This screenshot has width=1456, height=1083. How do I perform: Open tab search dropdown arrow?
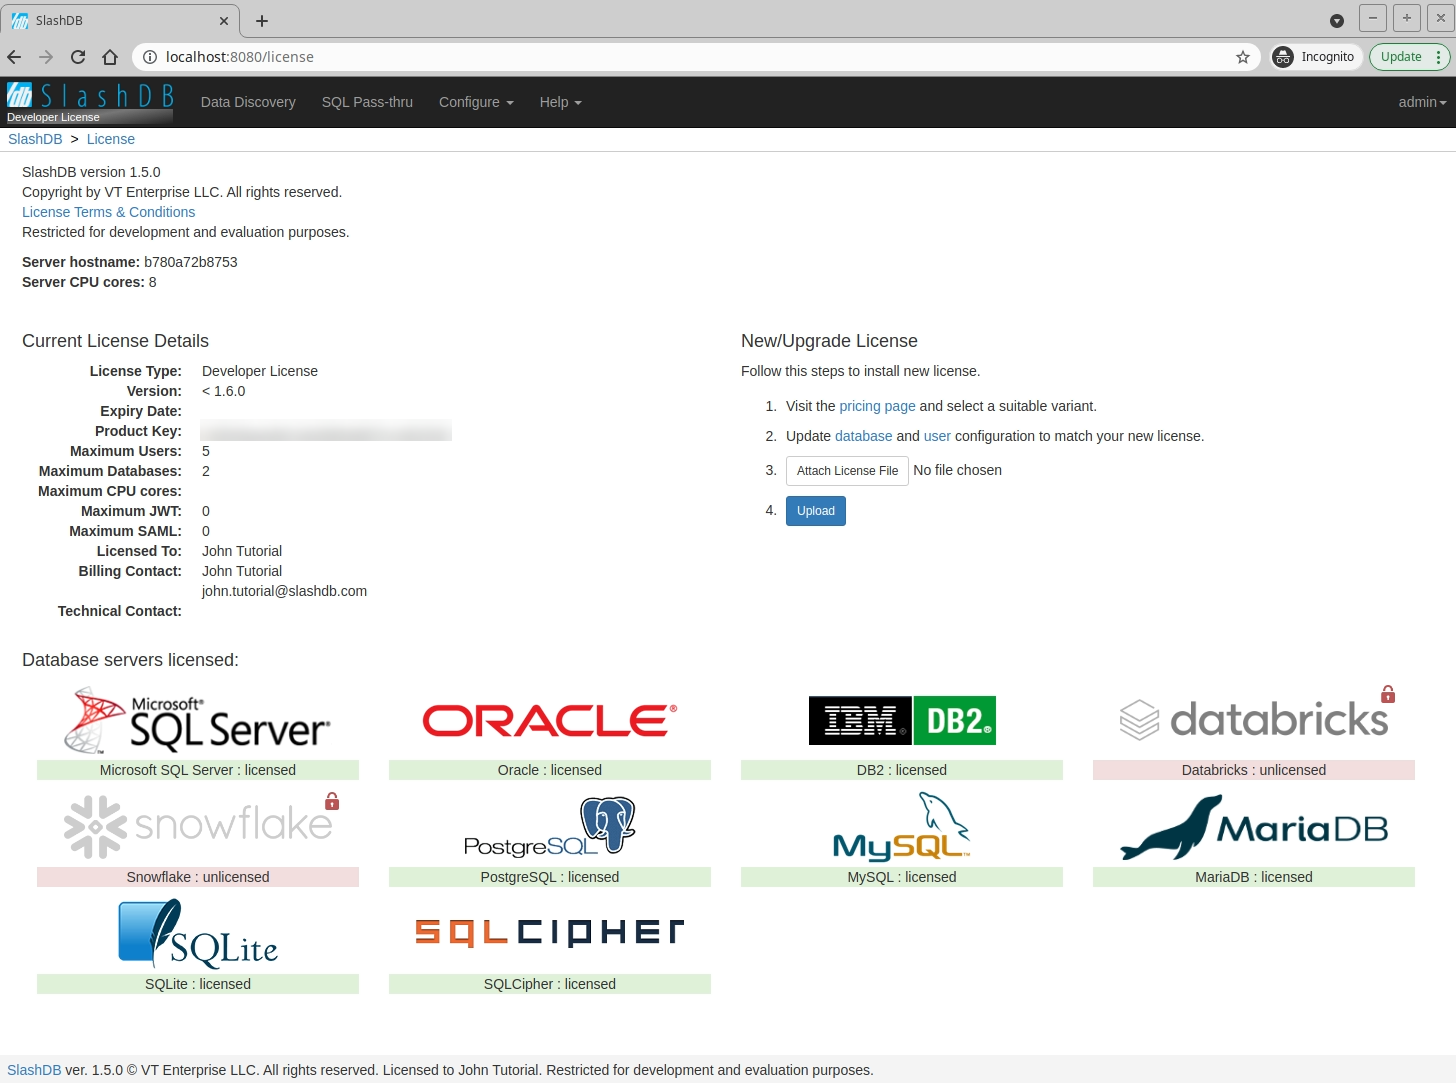pos(1337,20)
